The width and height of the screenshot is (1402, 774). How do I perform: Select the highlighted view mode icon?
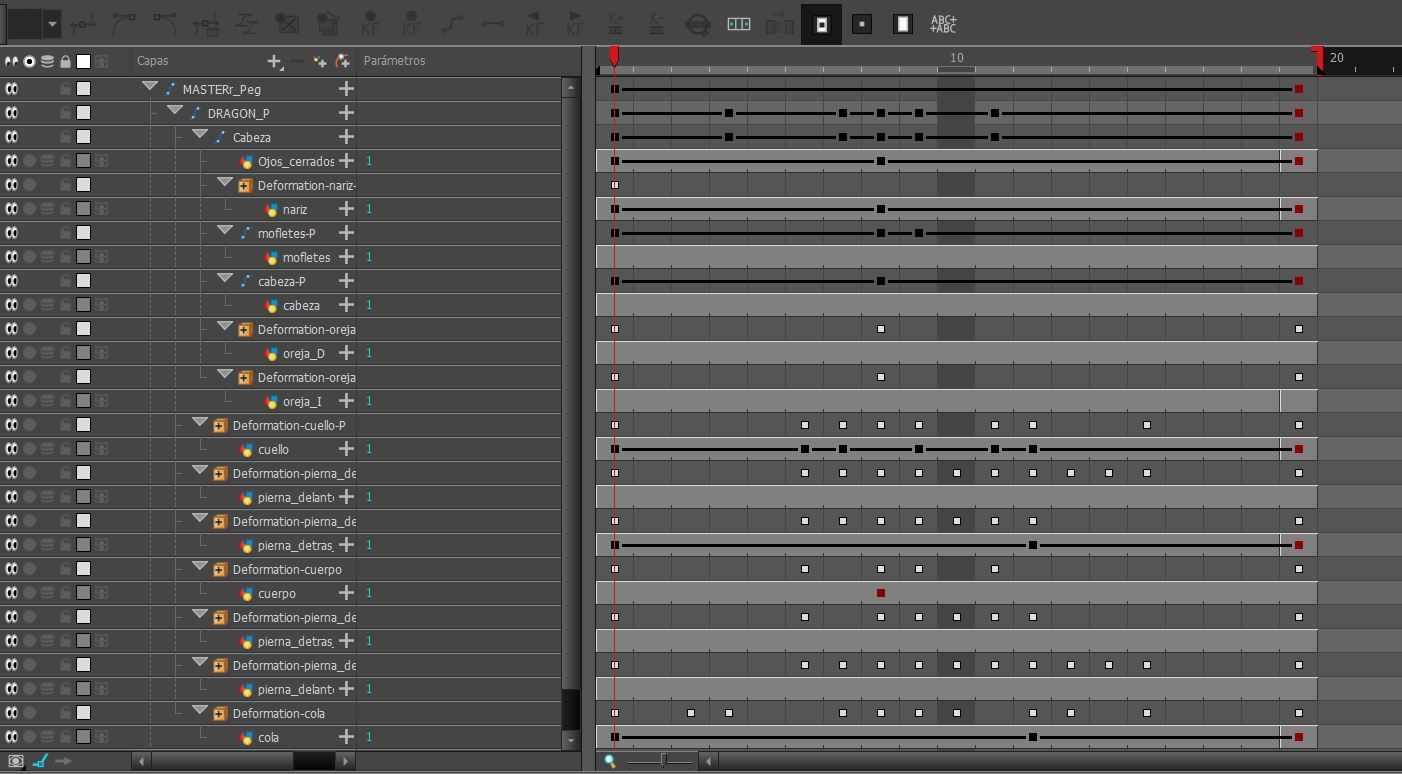point(821,23)
